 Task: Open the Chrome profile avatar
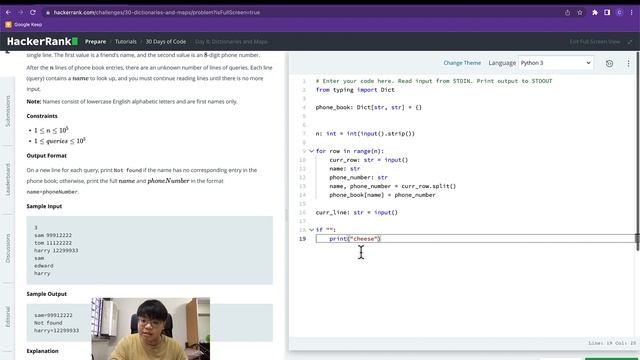pyautogui.click(x=620, y=13)
